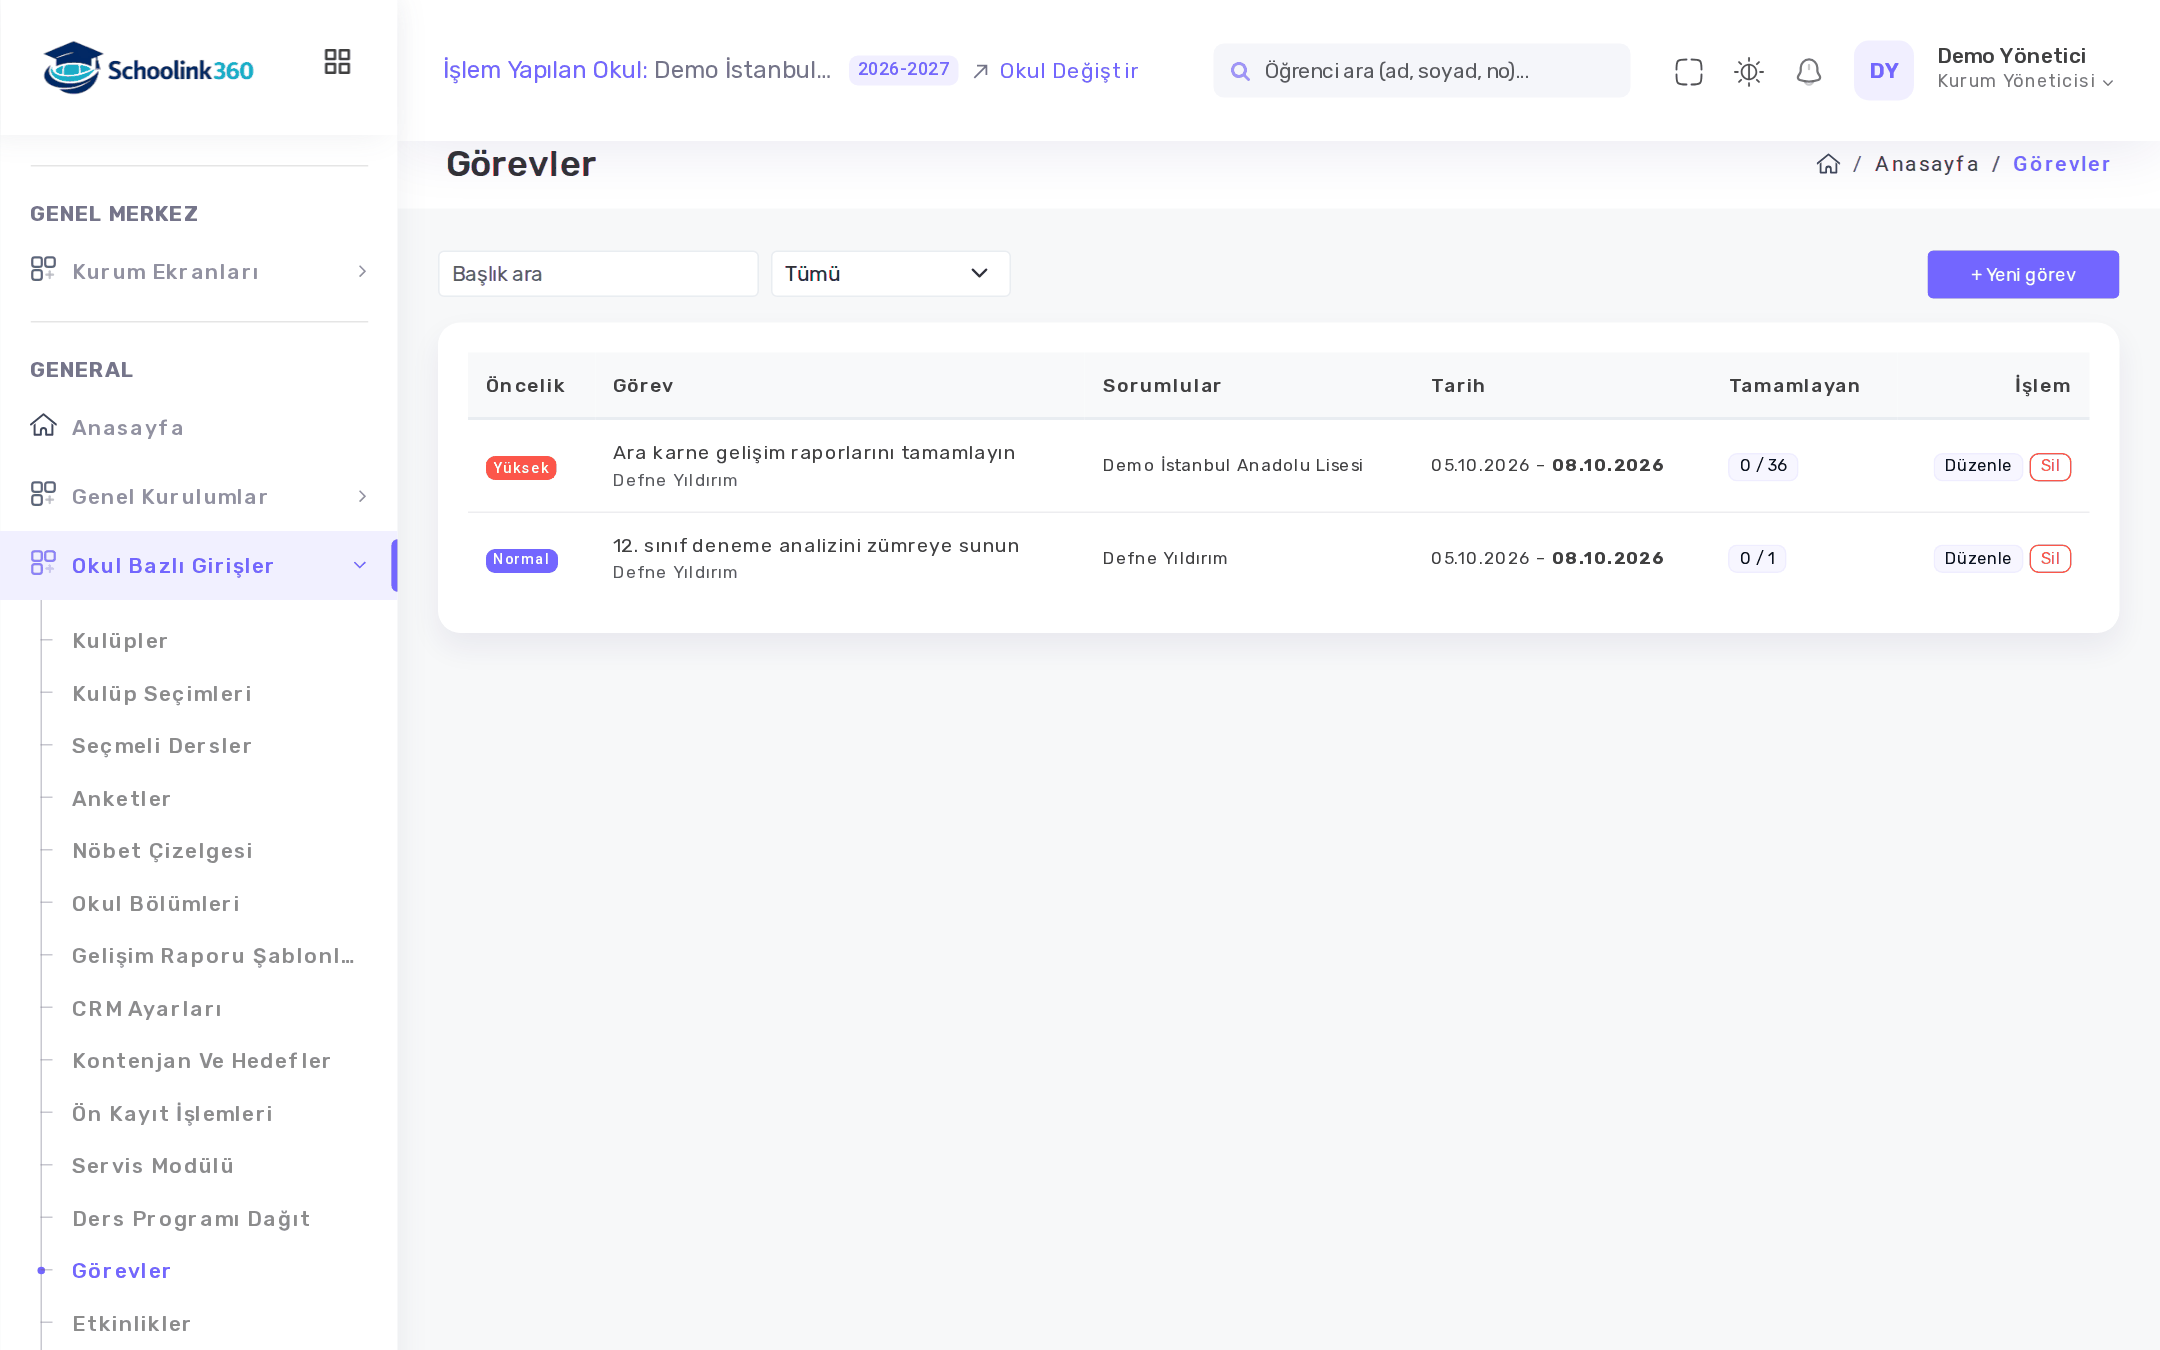Toggle the sidebar grid menu icon
This screenshot has width=2160, height=1350.
coord(337,62)
